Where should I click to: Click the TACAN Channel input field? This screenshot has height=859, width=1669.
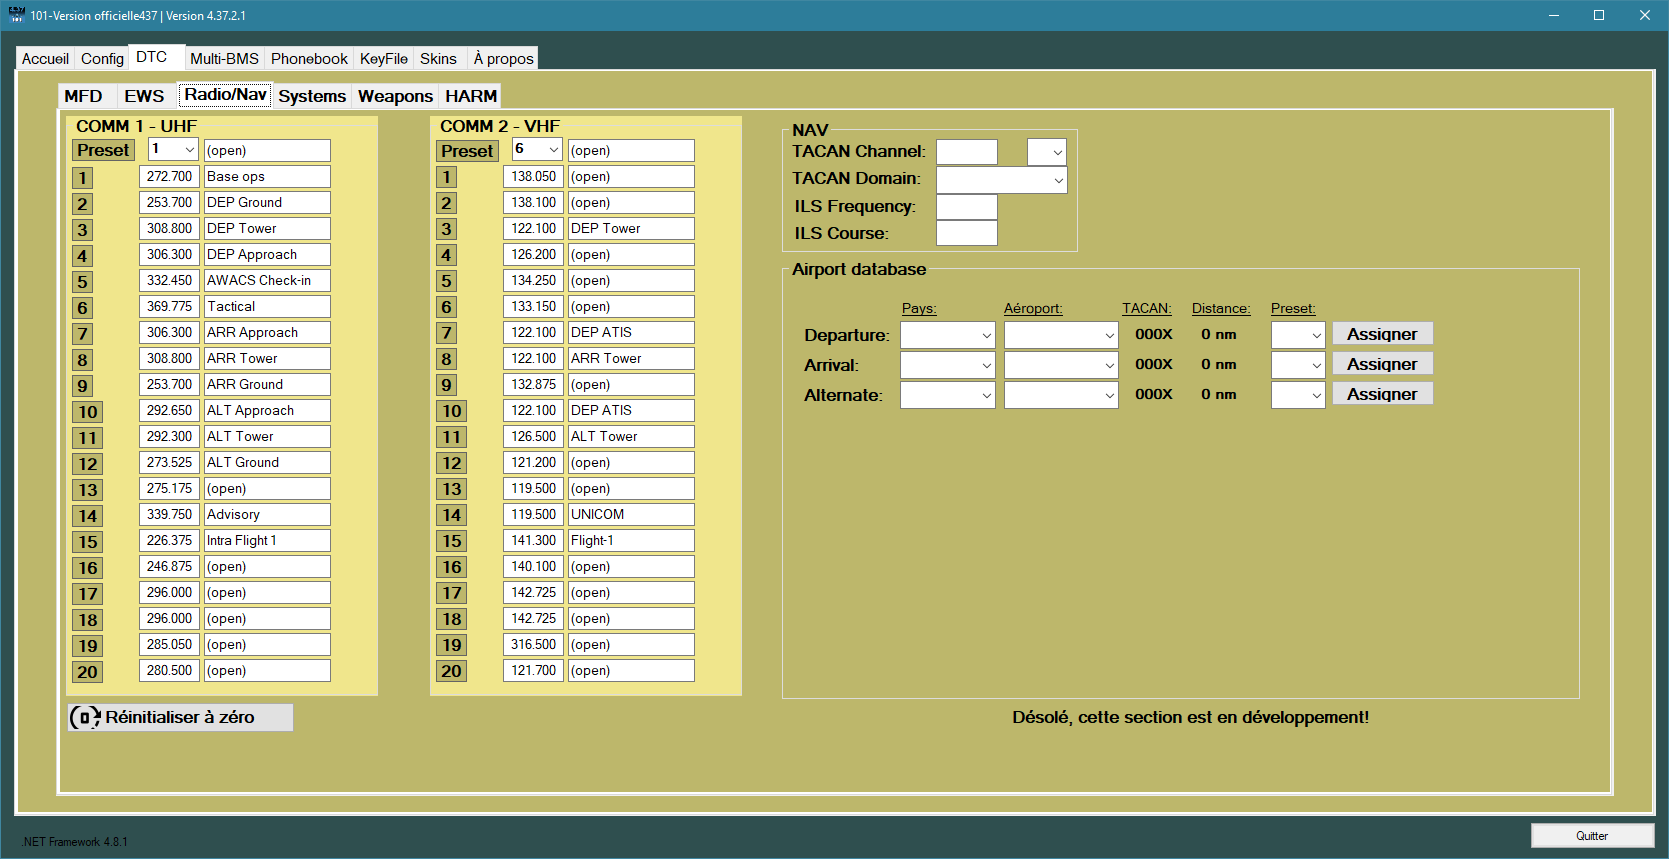(966, 152)
